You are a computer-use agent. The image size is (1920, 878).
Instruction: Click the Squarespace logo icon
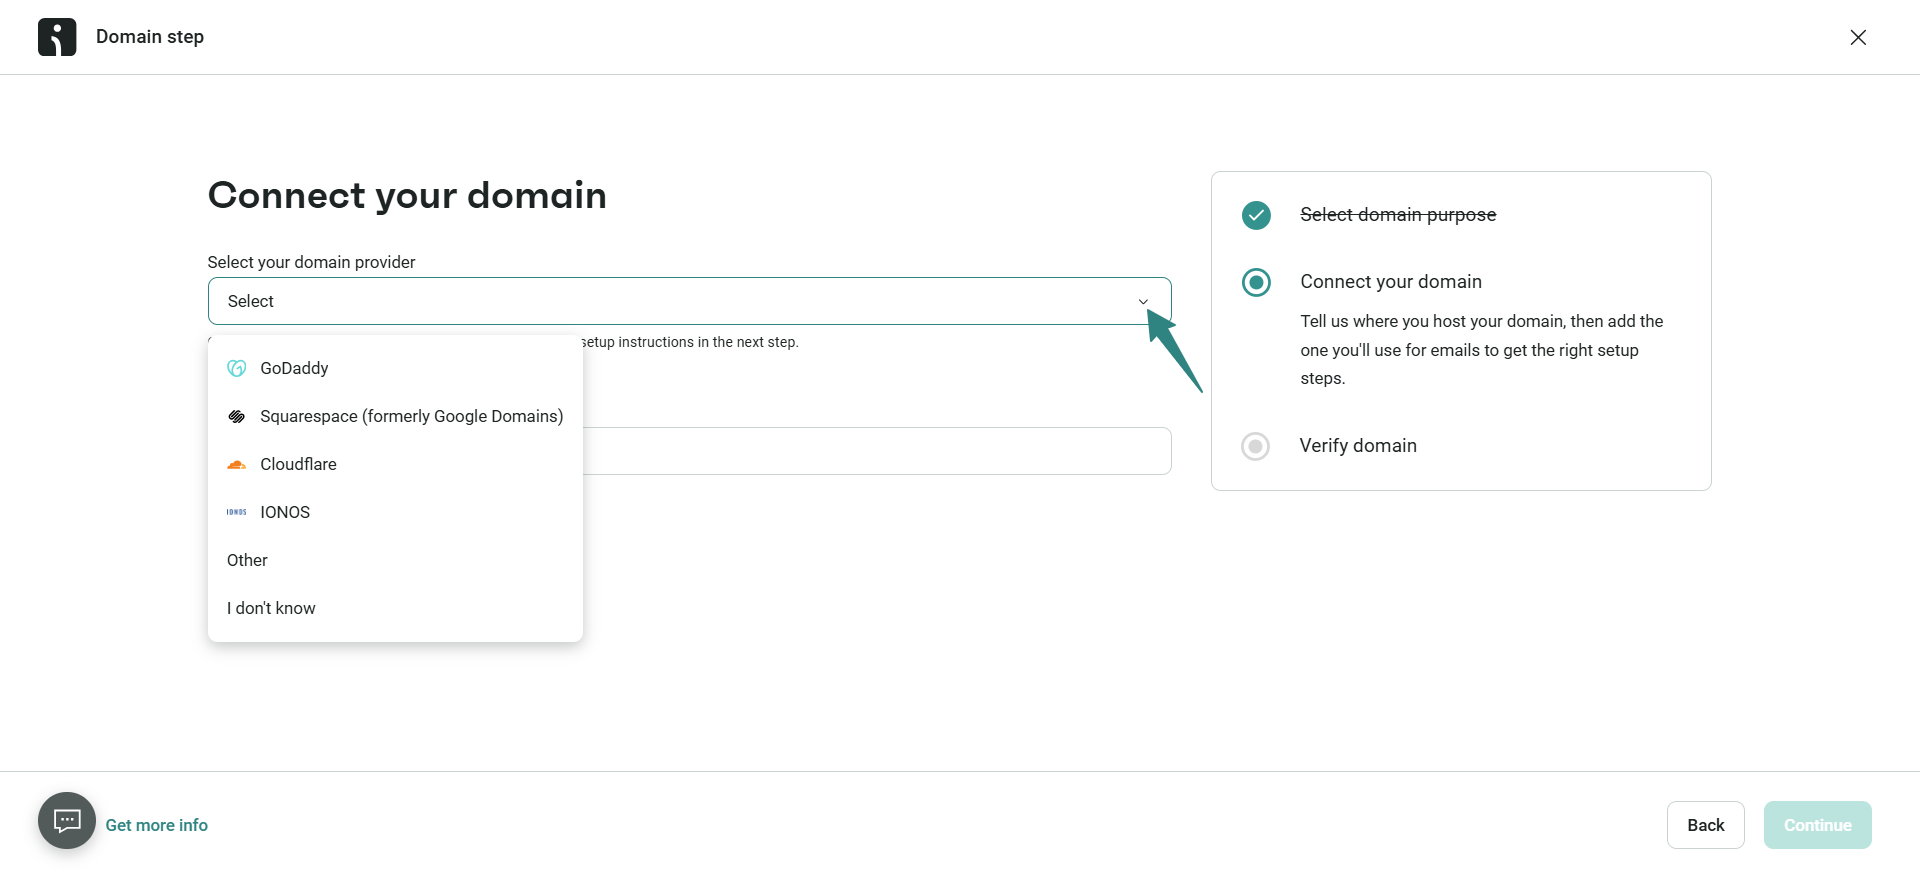point(237,416)
